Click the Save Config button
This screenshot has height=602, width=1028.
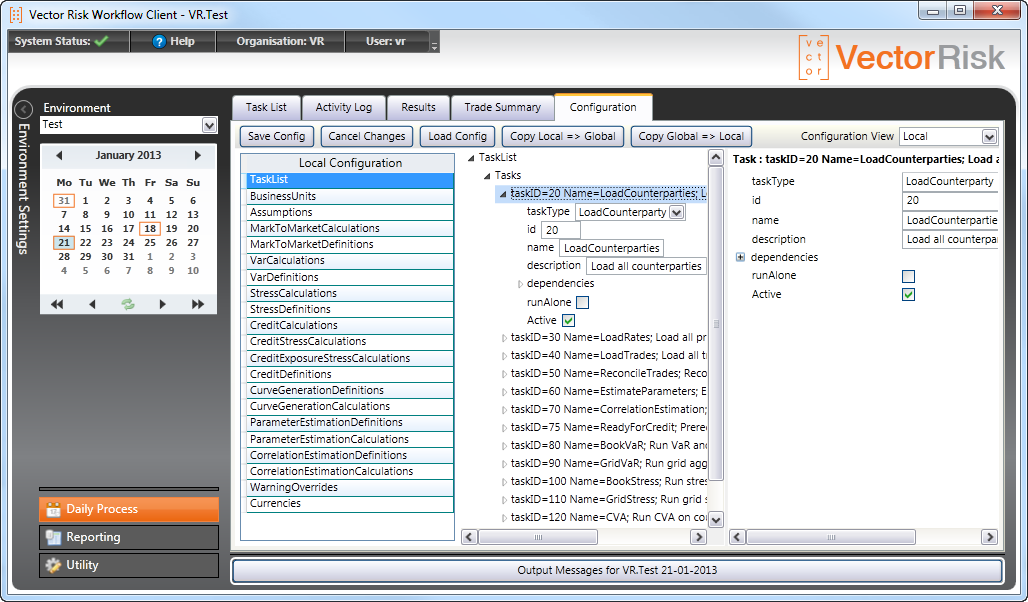point(277,136)
